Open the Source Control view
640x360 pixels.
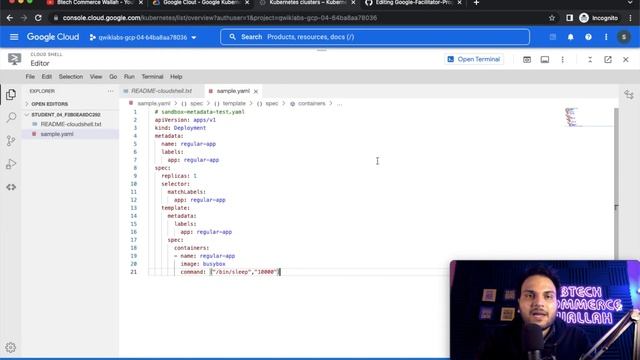(x=11, y=141)
